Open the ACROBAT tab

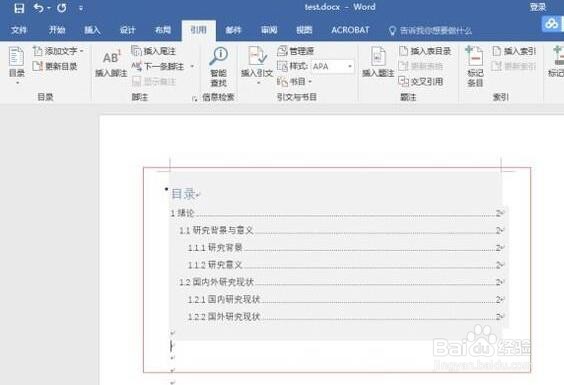(x=350, y=30)
